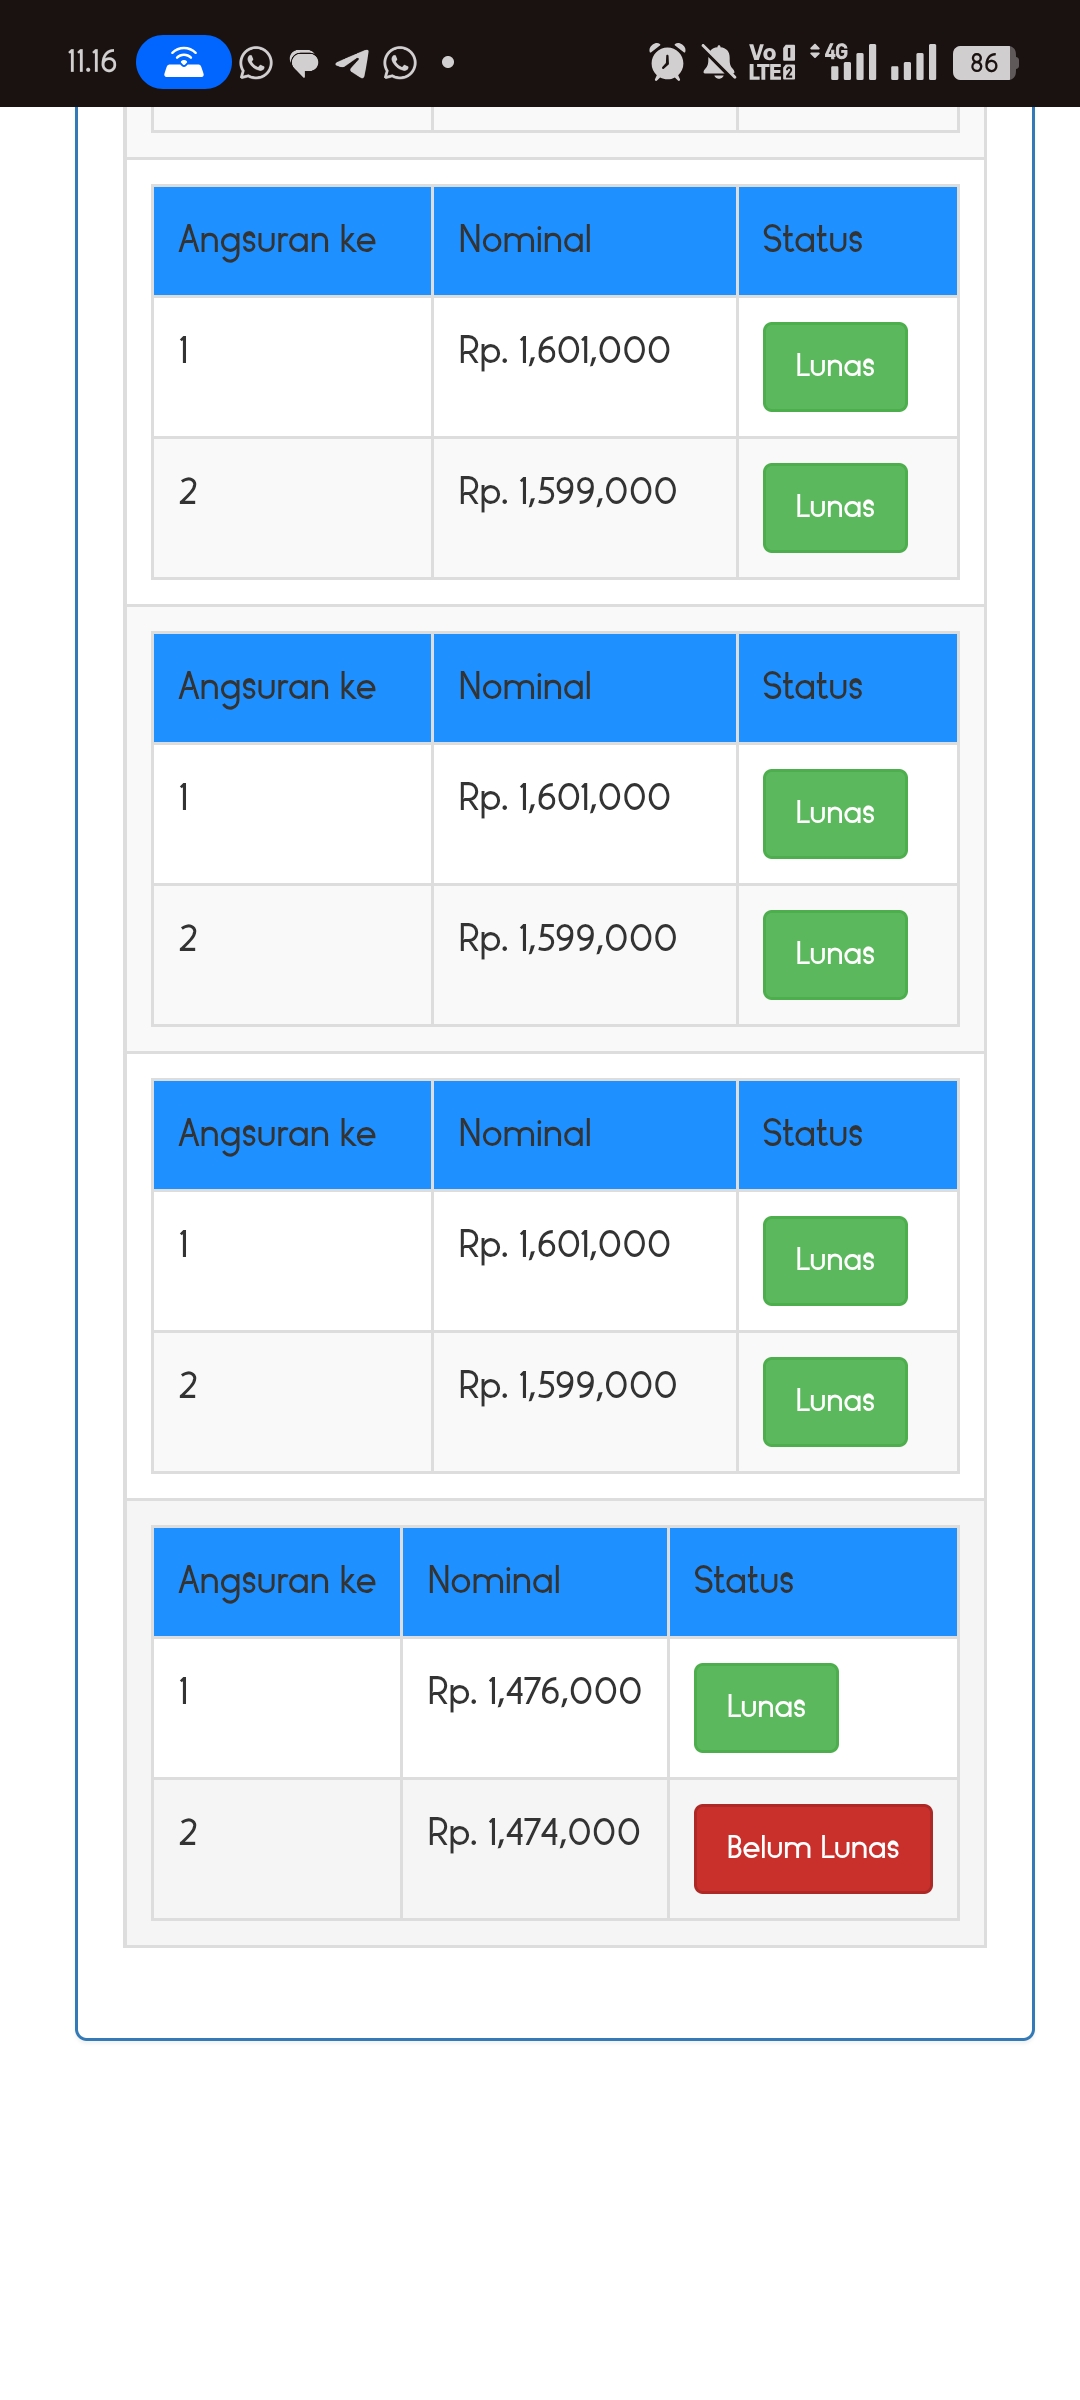The image size is (1080, 2400).
Task: Click Lunas button in second table's first row
Action: click(x=835, y=813)
